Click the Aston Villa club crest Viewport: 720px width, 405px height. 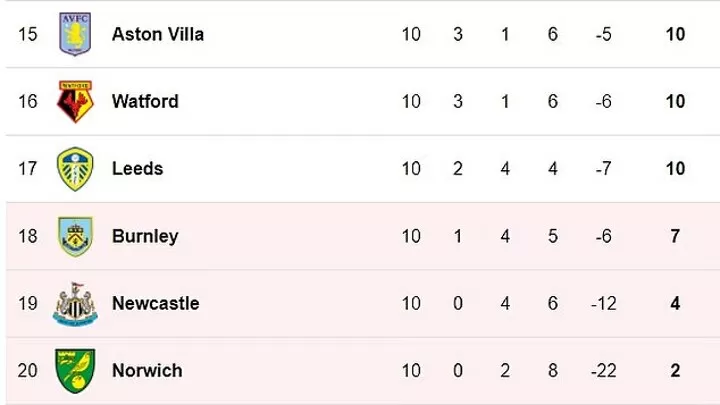point(75,34)
